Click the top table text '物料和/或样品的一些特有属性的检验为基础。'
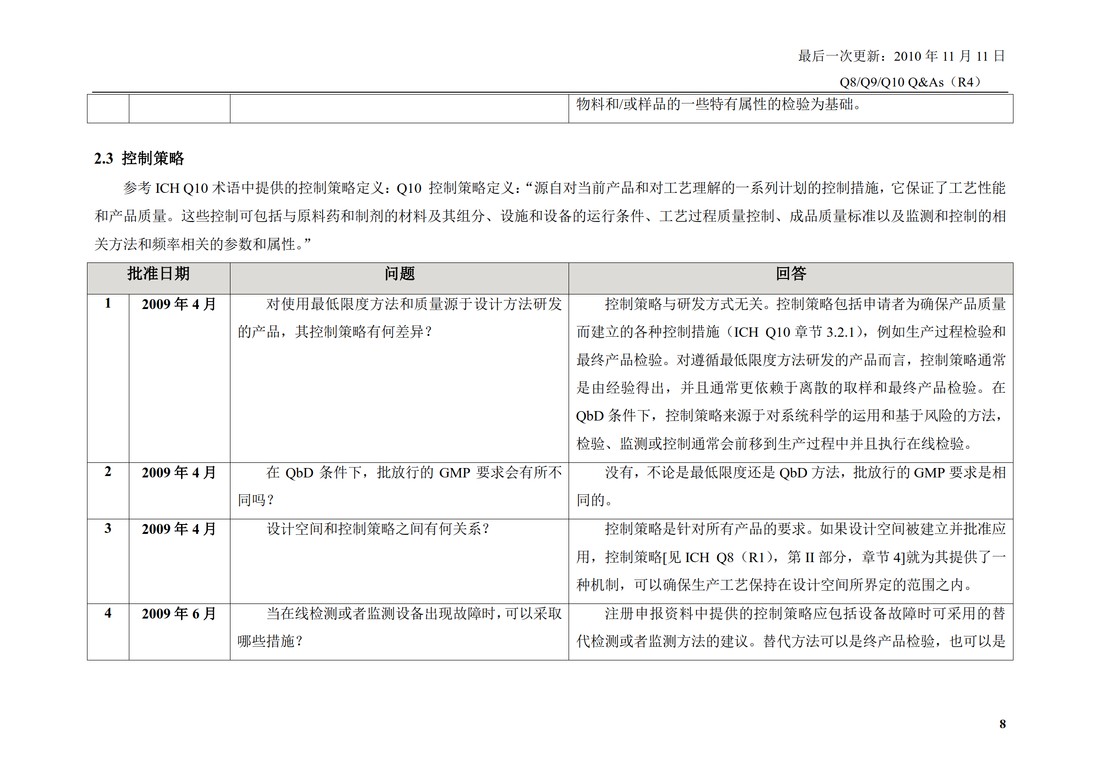 719,105
